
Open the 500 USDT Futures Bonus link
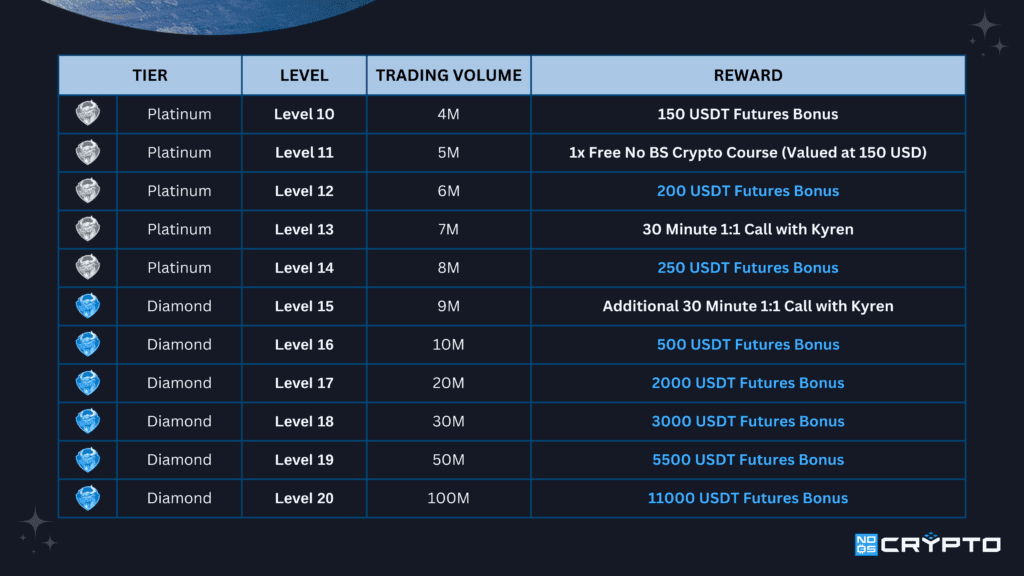point(748,344)
